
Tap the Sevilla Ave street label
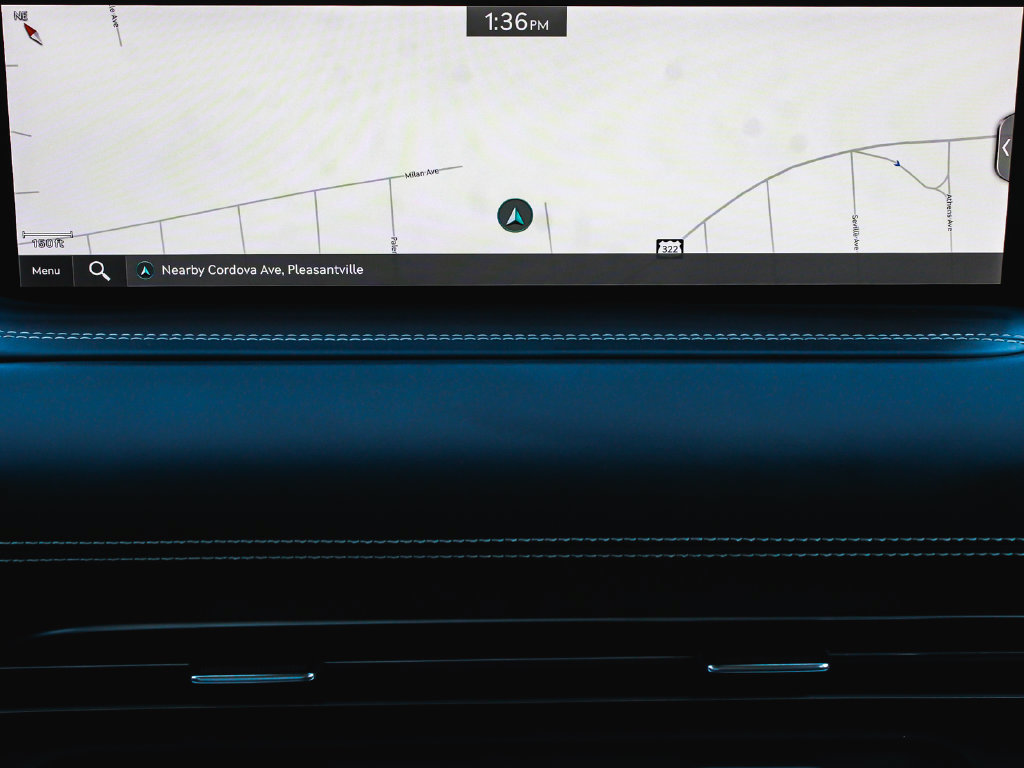click(x=855, y=232)
